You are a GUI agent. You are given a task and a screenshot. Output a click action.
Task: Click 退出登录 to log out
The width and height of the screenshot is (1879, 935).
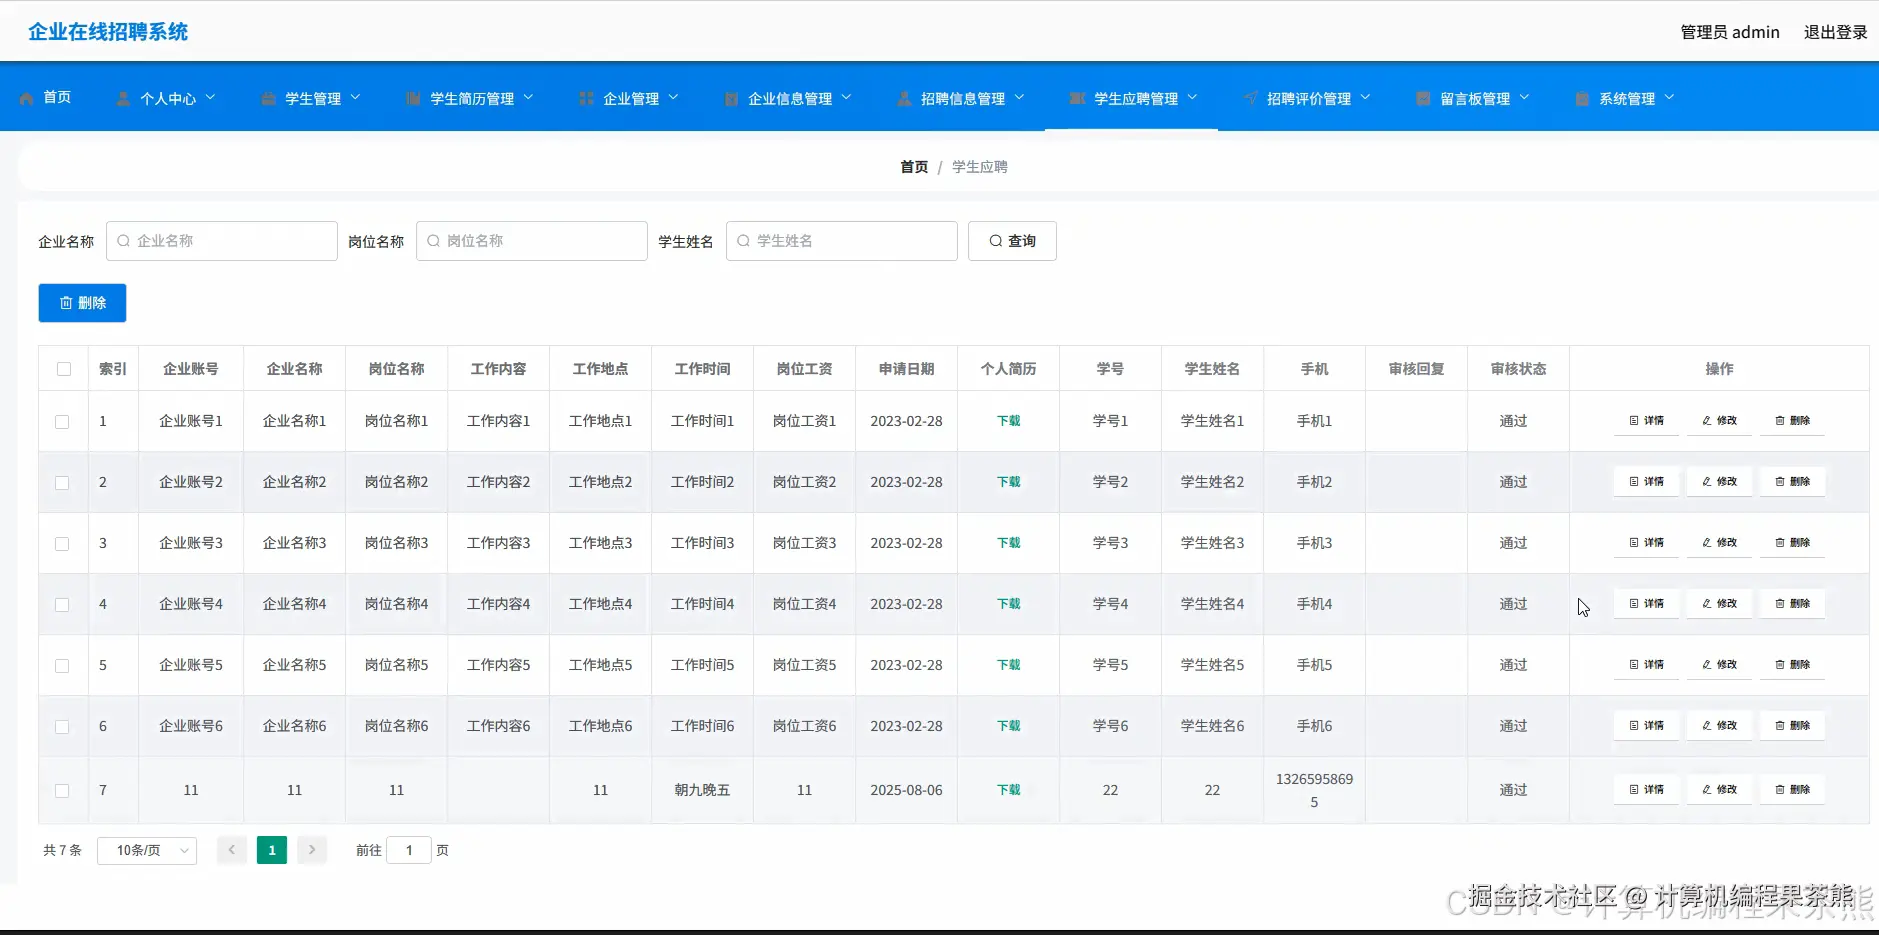click(1835, 32)
